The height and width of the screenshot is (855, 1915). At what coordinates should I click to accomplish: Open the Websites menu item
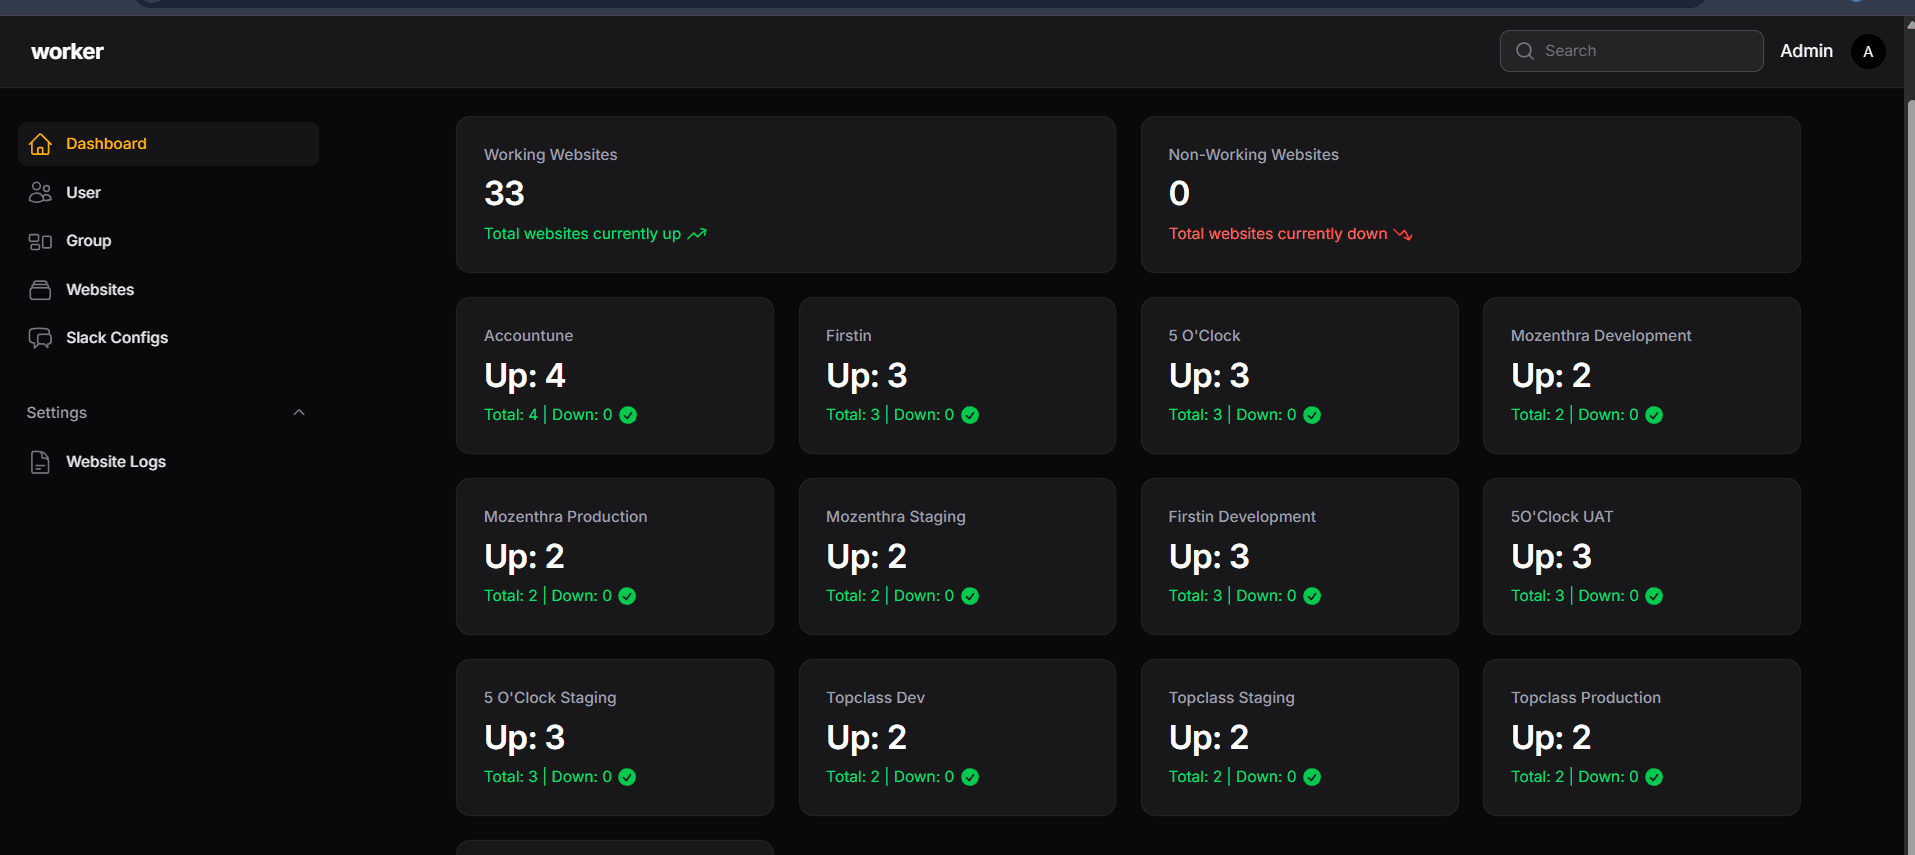click(100, 290)
